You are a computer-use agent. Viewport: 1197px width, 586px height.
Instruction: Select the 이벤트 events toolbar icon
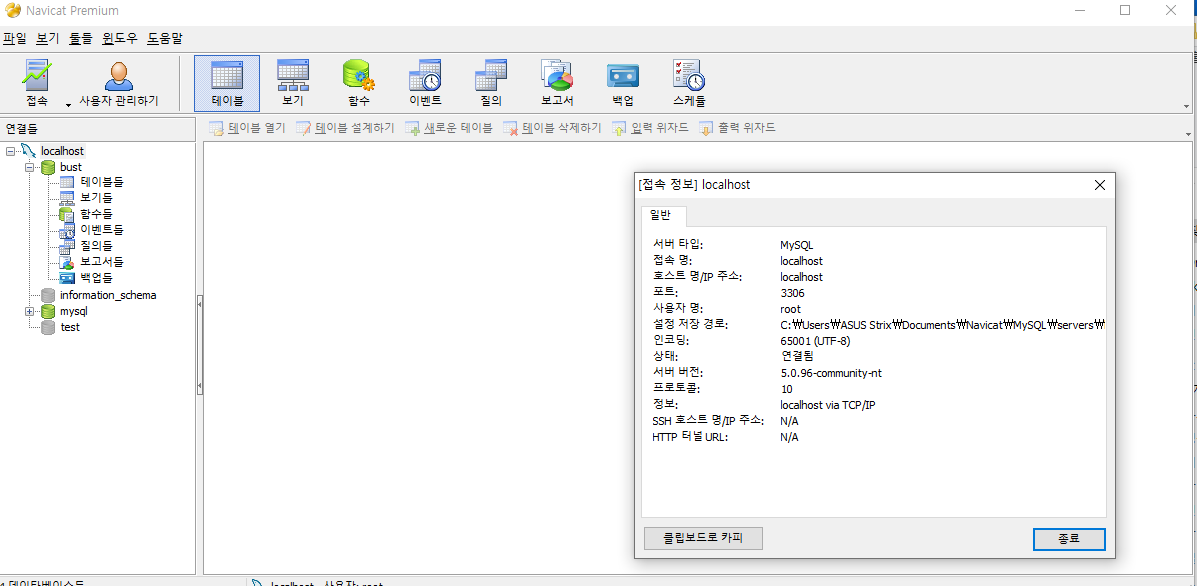pos(424,83)
